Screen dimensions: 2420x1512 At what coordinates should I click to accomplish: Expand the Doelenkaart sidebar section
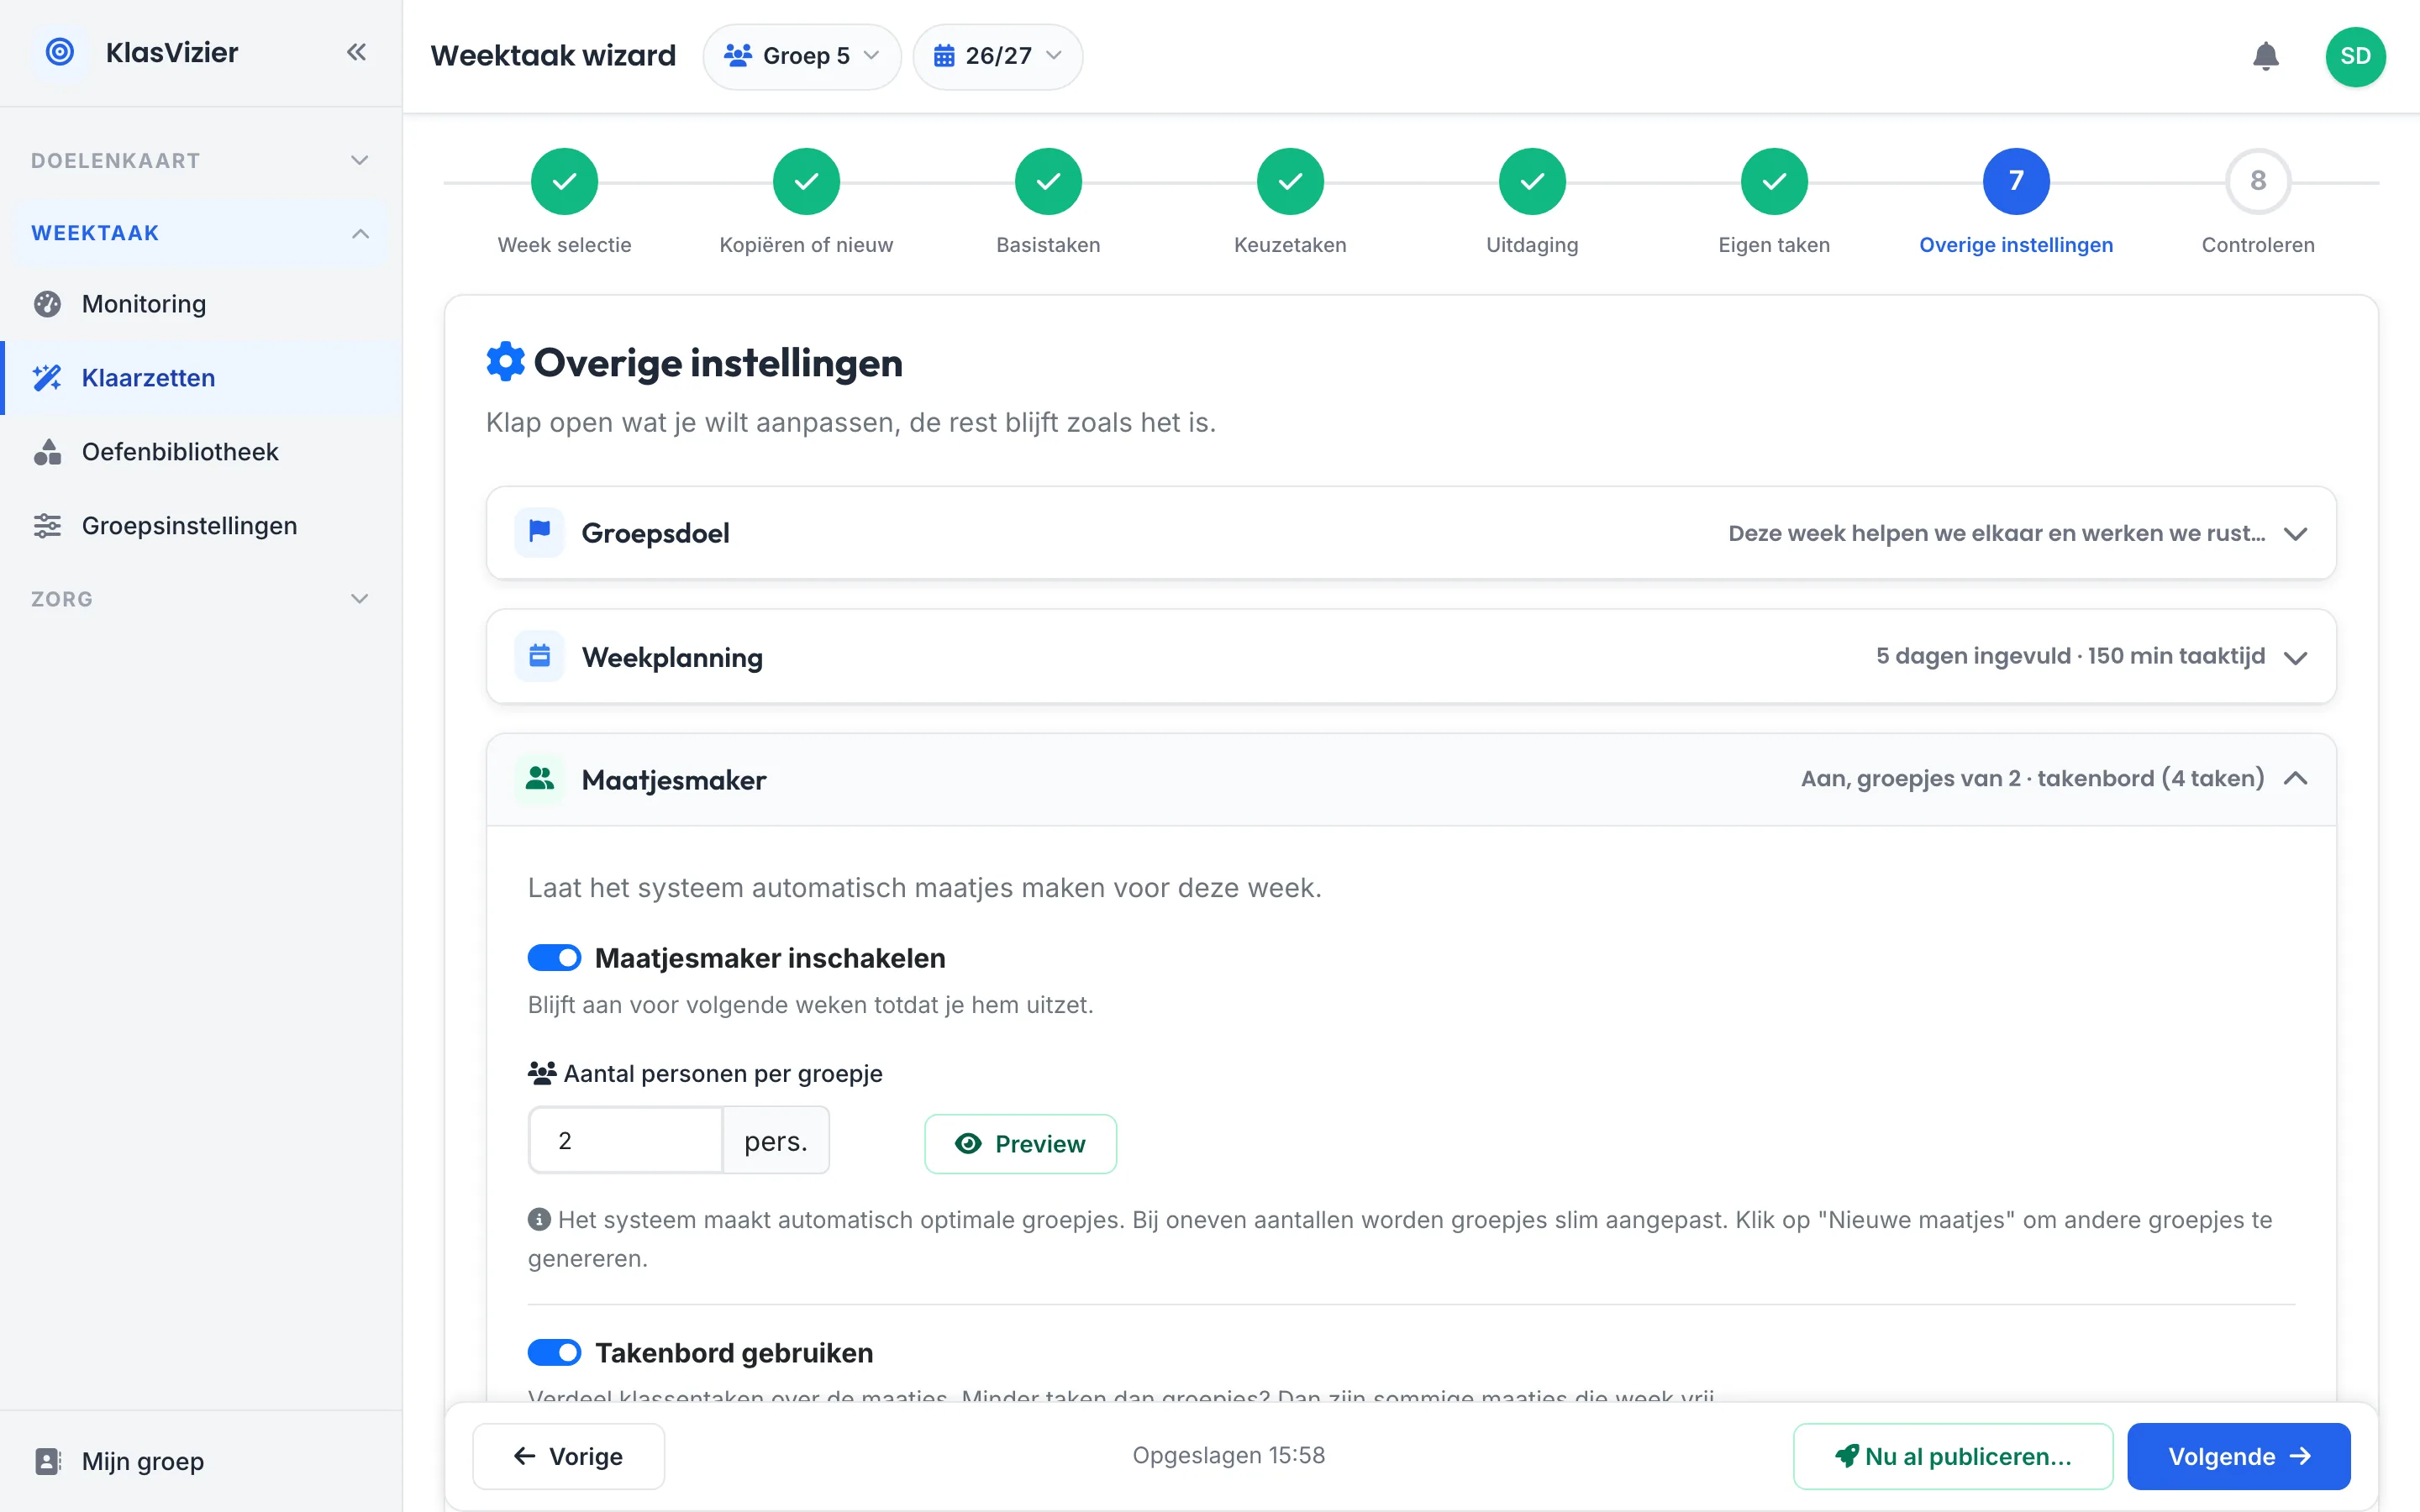point(200,160)
